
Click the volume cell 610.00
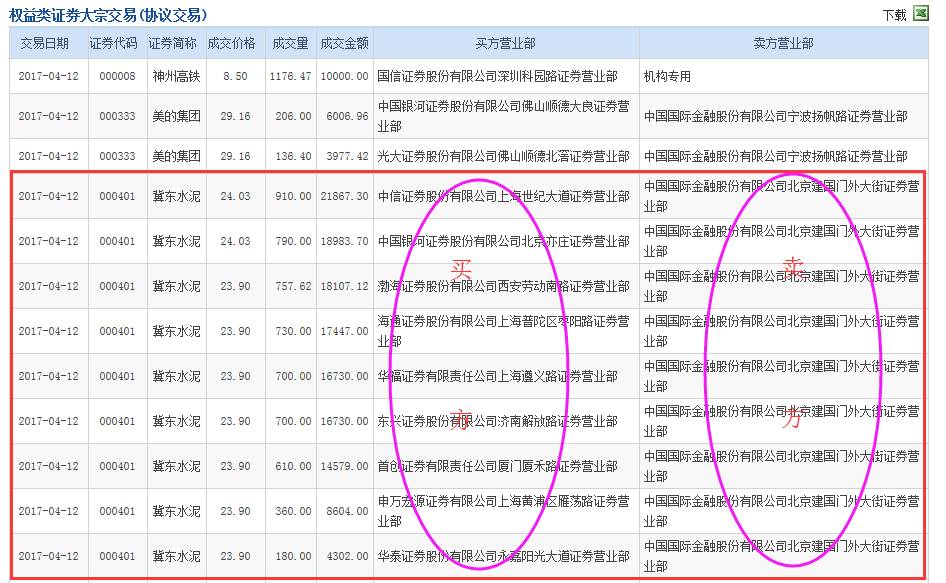tap(293, 466)
